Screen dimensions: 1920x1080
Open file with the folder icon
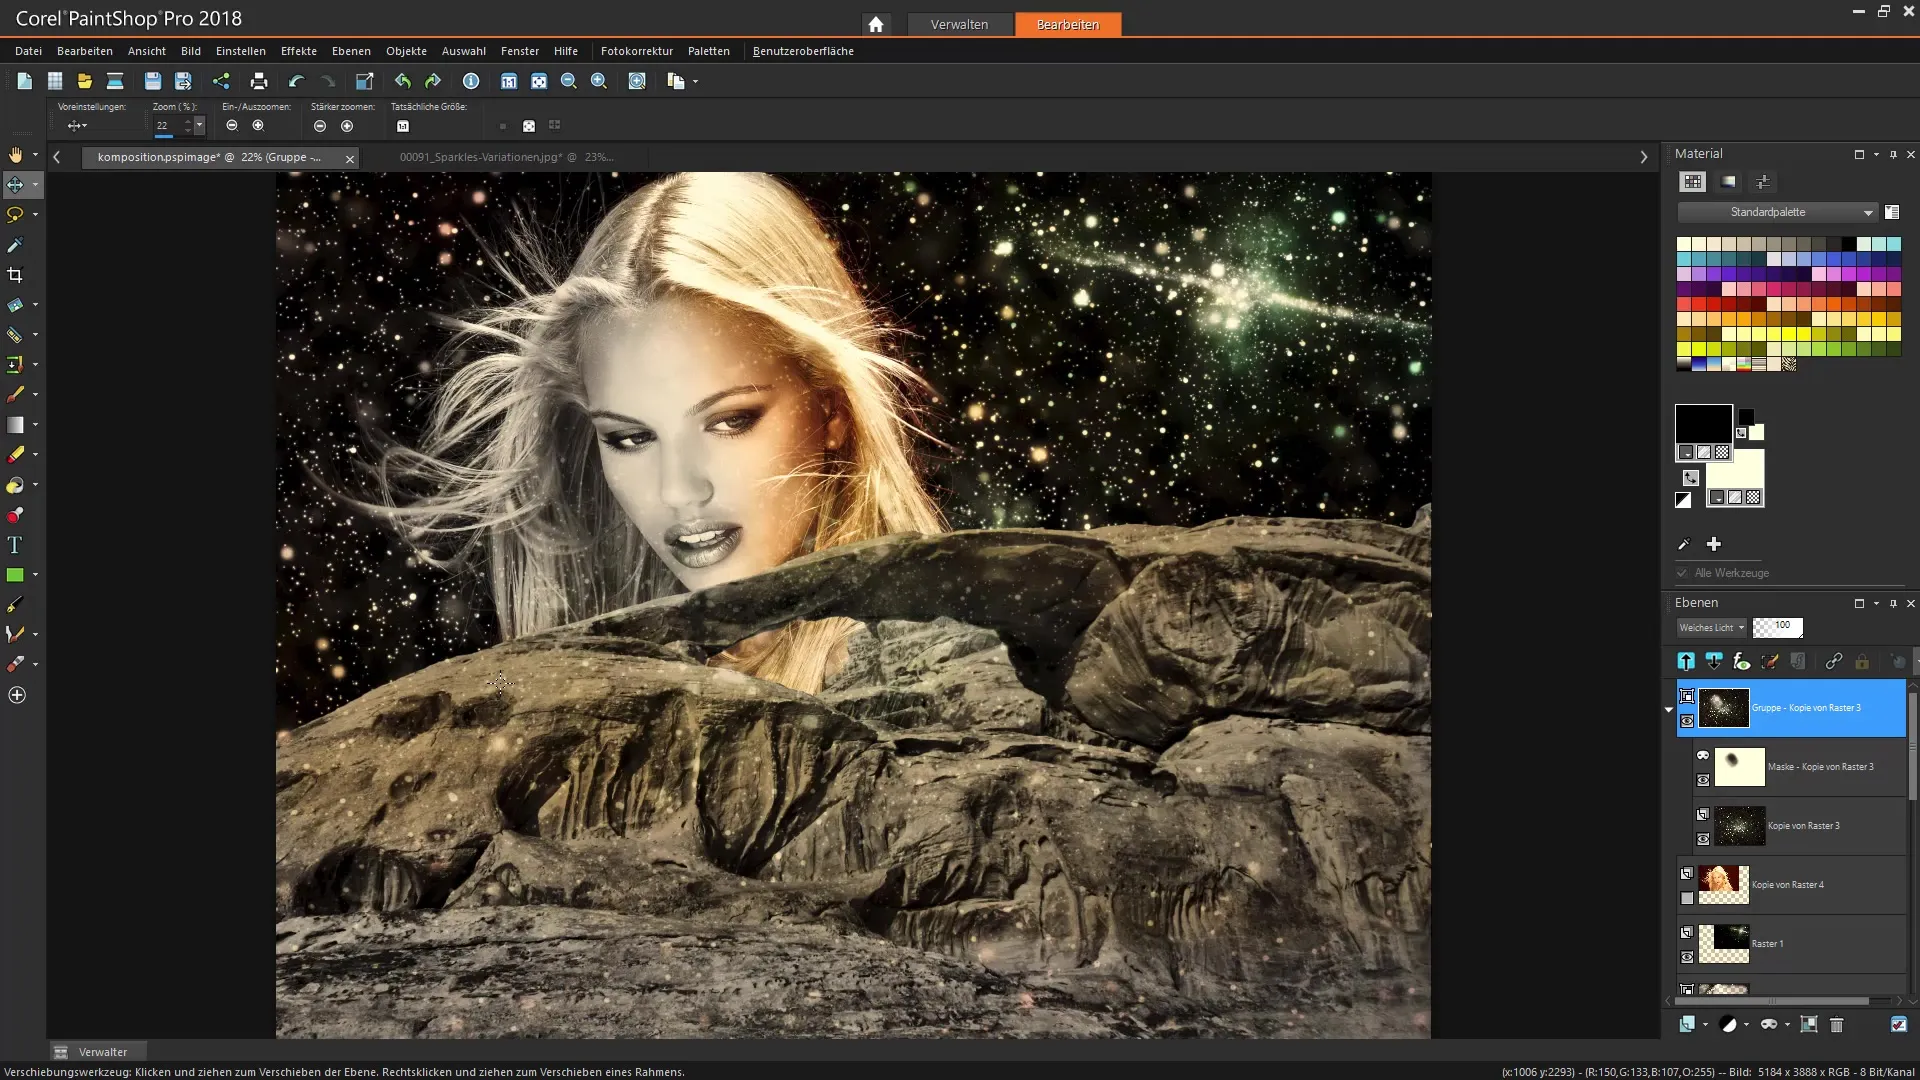click(x=85, y=81)
